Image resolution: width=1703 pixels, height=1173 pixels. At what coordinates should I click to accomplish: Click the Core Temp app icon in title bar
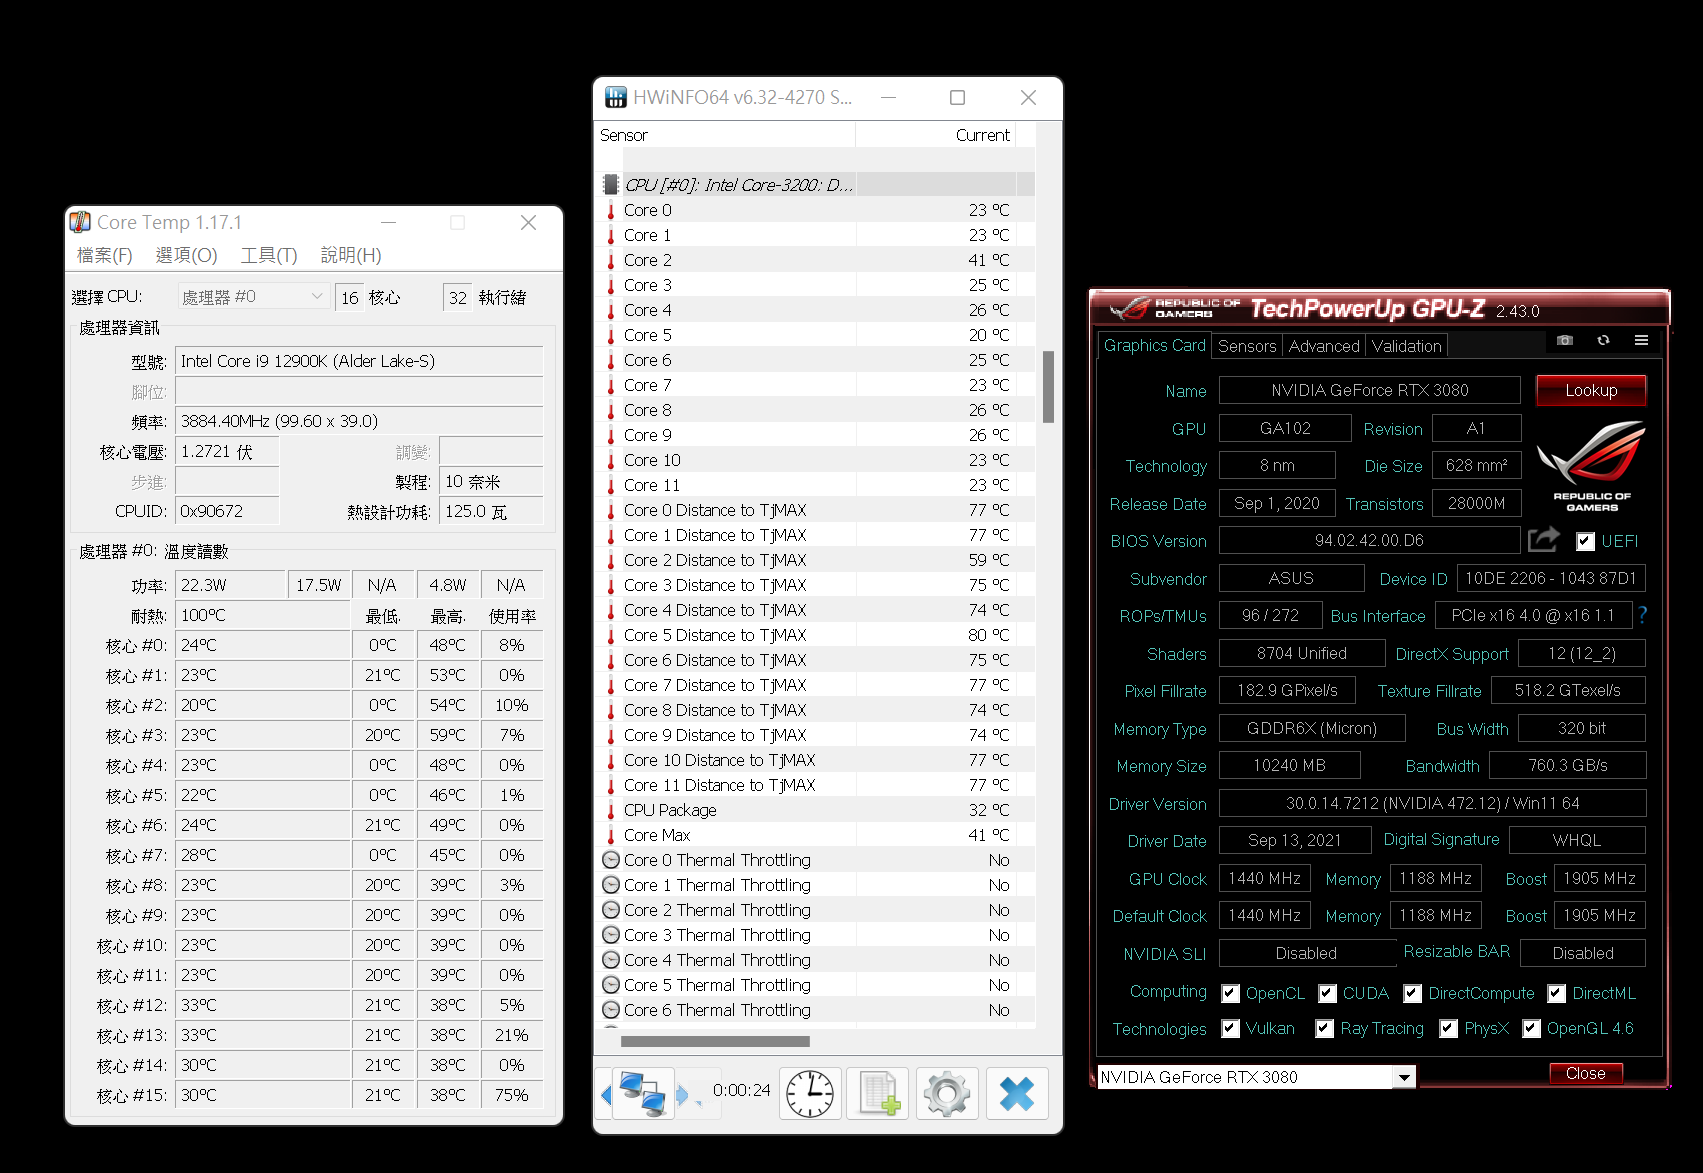(80, 222)
